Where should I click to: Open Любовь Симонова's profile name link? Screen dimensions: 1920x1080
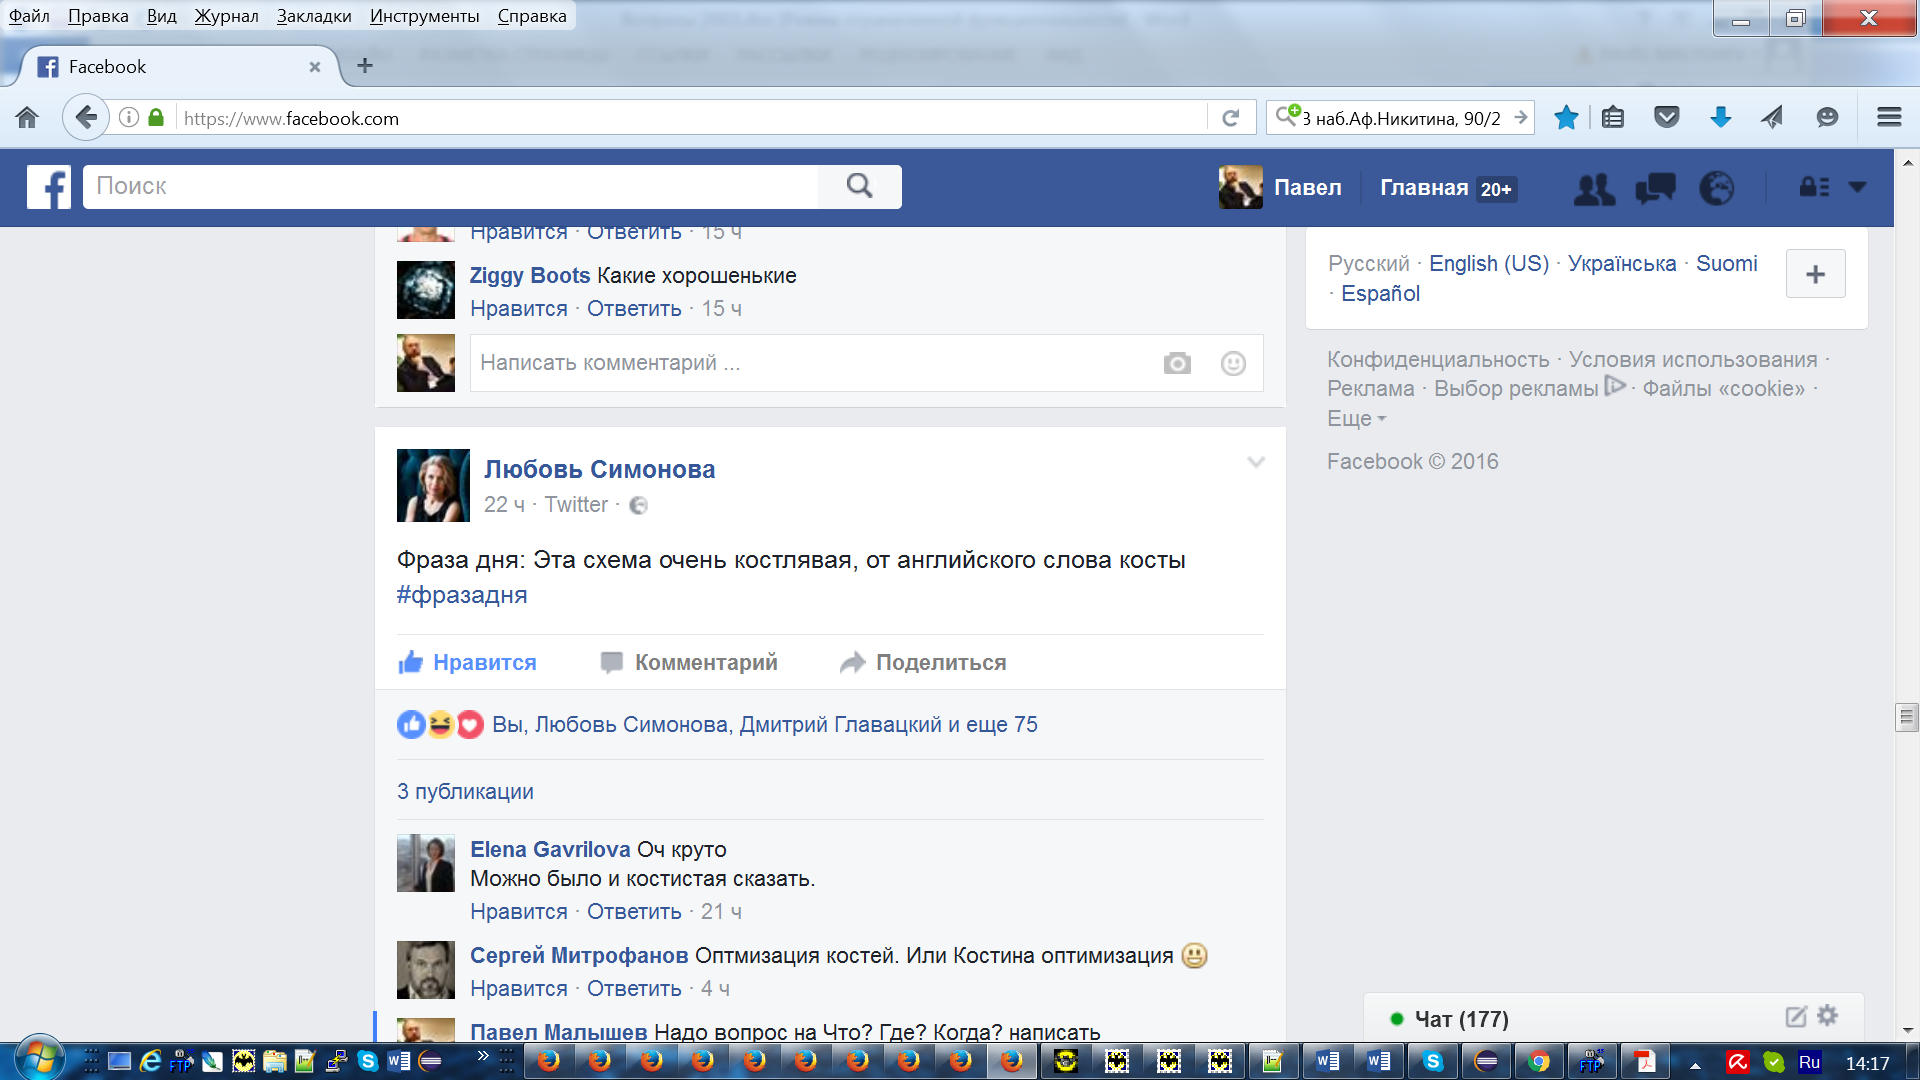click(600, 469)
